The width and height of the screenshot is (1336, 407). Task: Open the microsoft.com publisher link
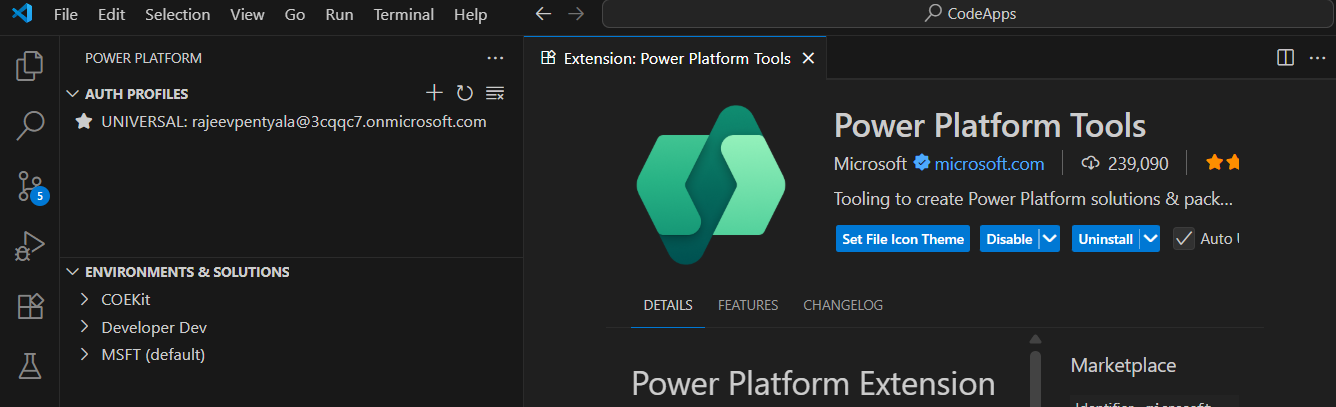989,163
